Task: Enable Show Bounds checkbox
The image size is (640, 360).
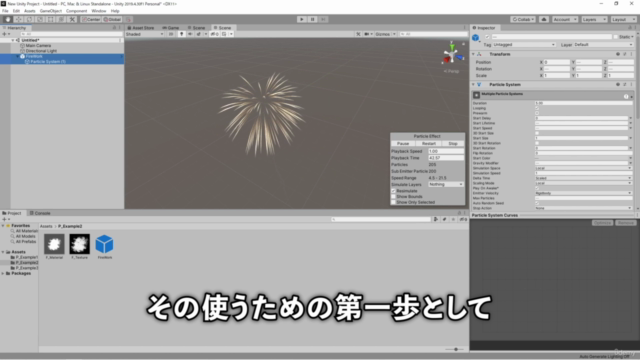Action: click(393, 197)
